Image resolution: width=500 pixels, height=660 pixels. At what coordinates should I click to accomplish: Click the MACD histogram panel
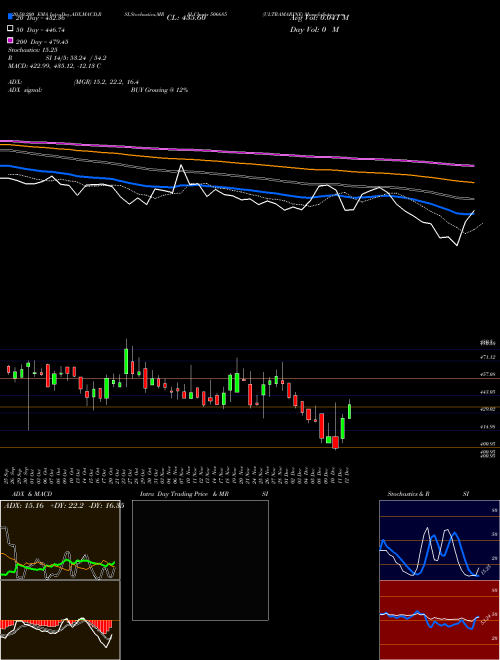(x=60, y=620)
